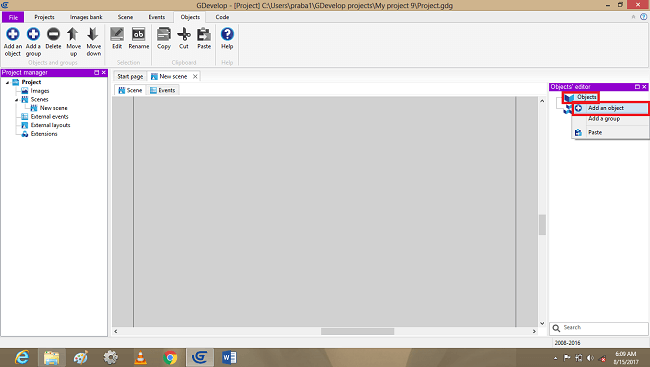The image size is (650, 367).
Task: Close the Project manager panel
Action: [104, 73]
